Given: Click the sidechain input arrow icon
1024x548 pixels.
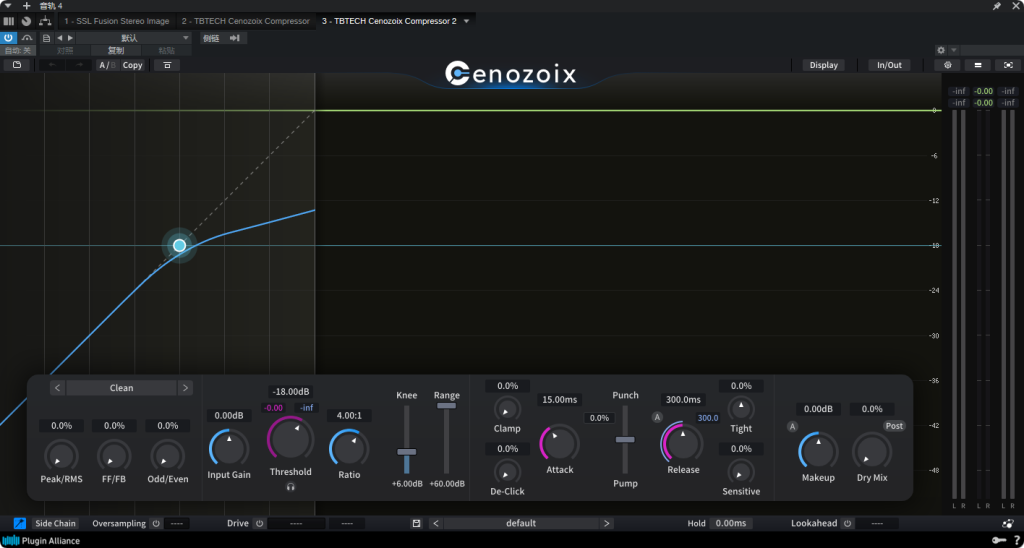Looking at the screenshot, I should tap(235, 38).
